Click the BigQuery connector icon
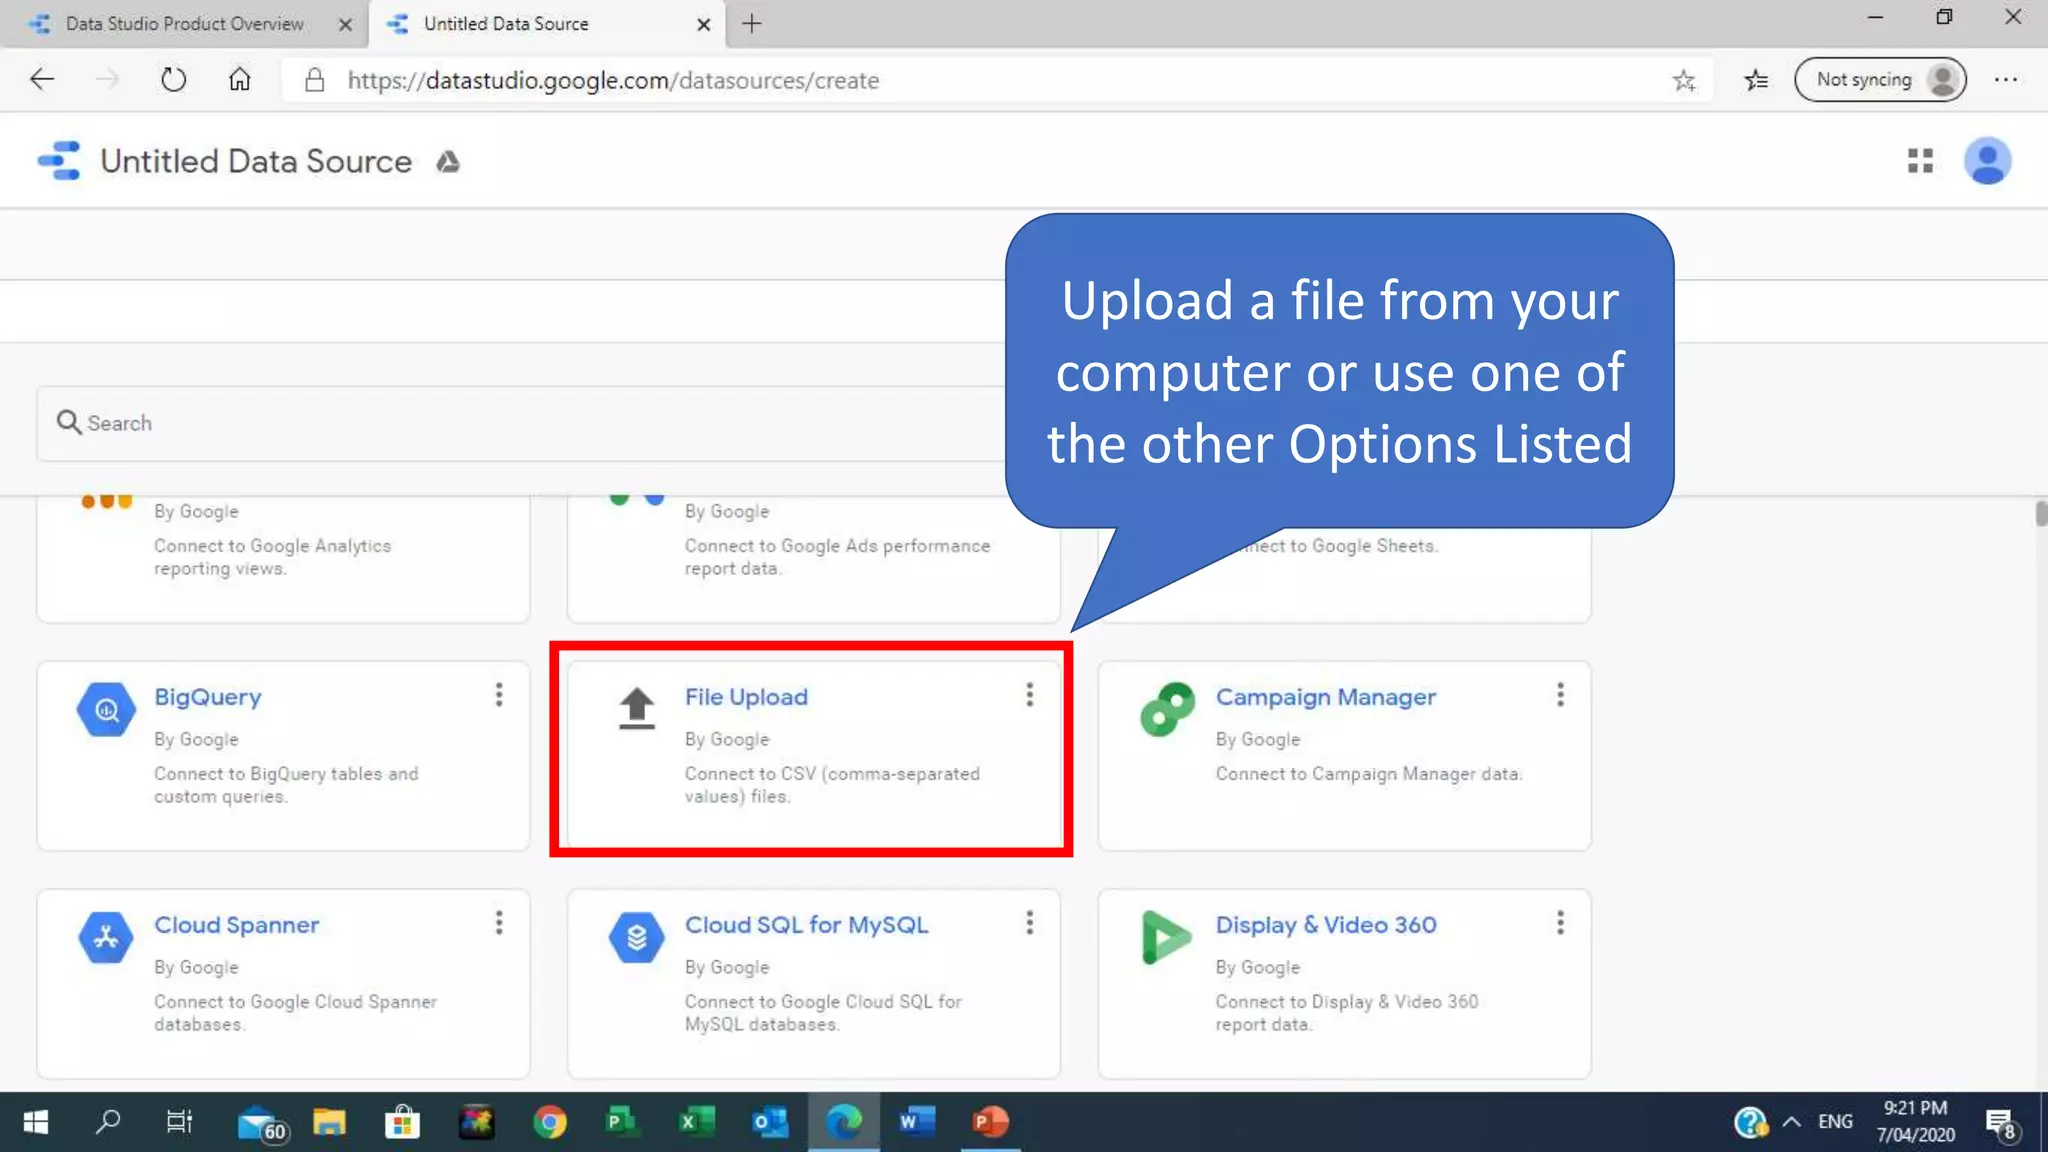 point(106,709)
